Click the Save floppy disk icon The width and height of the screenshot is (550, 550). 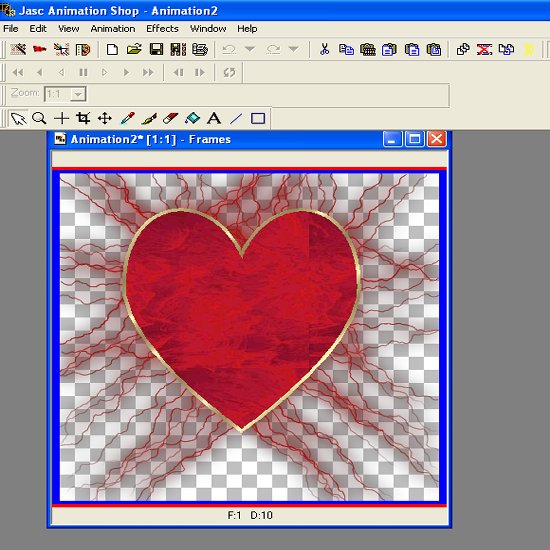[156, 49]
